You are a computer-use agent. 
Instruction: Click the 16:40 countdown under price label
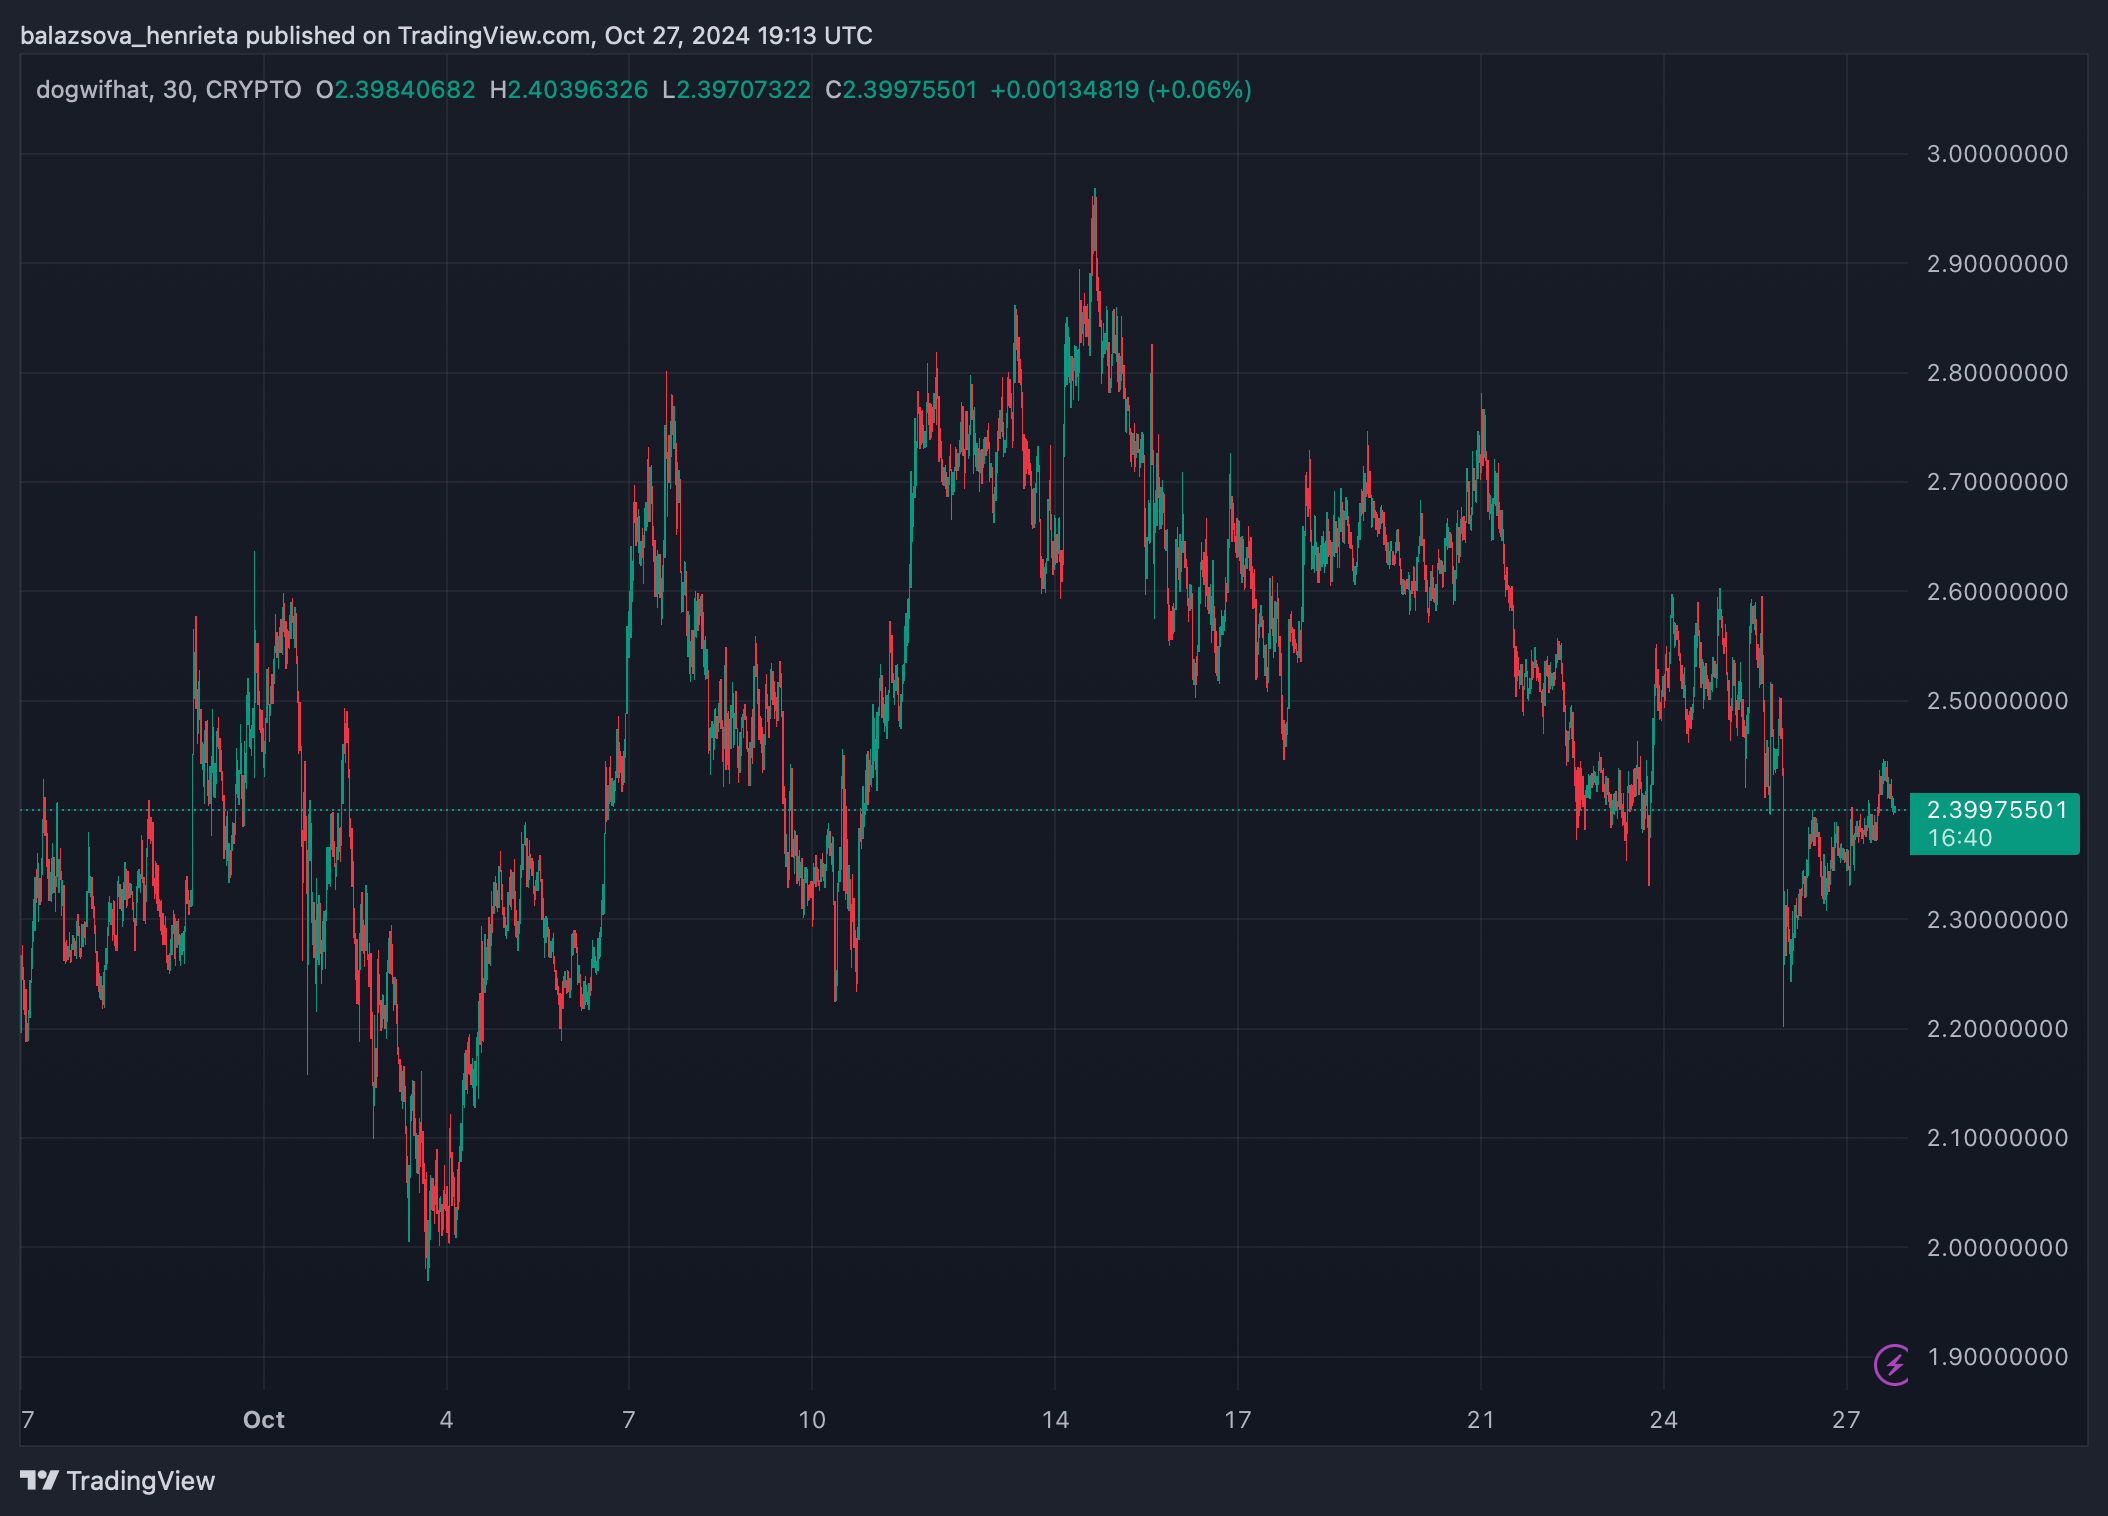pyautogui.click(x=1960, y=838)
